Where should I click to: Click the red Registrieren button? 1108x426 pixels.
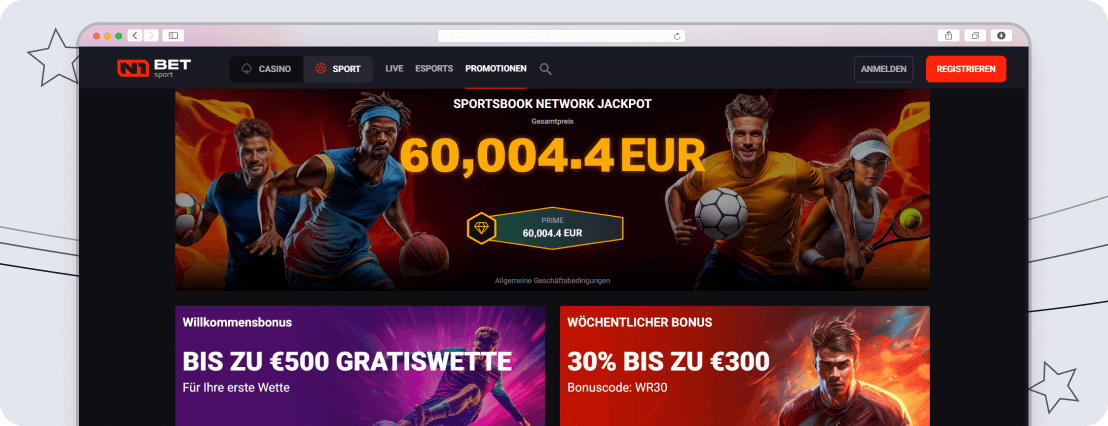coord(966,69)
